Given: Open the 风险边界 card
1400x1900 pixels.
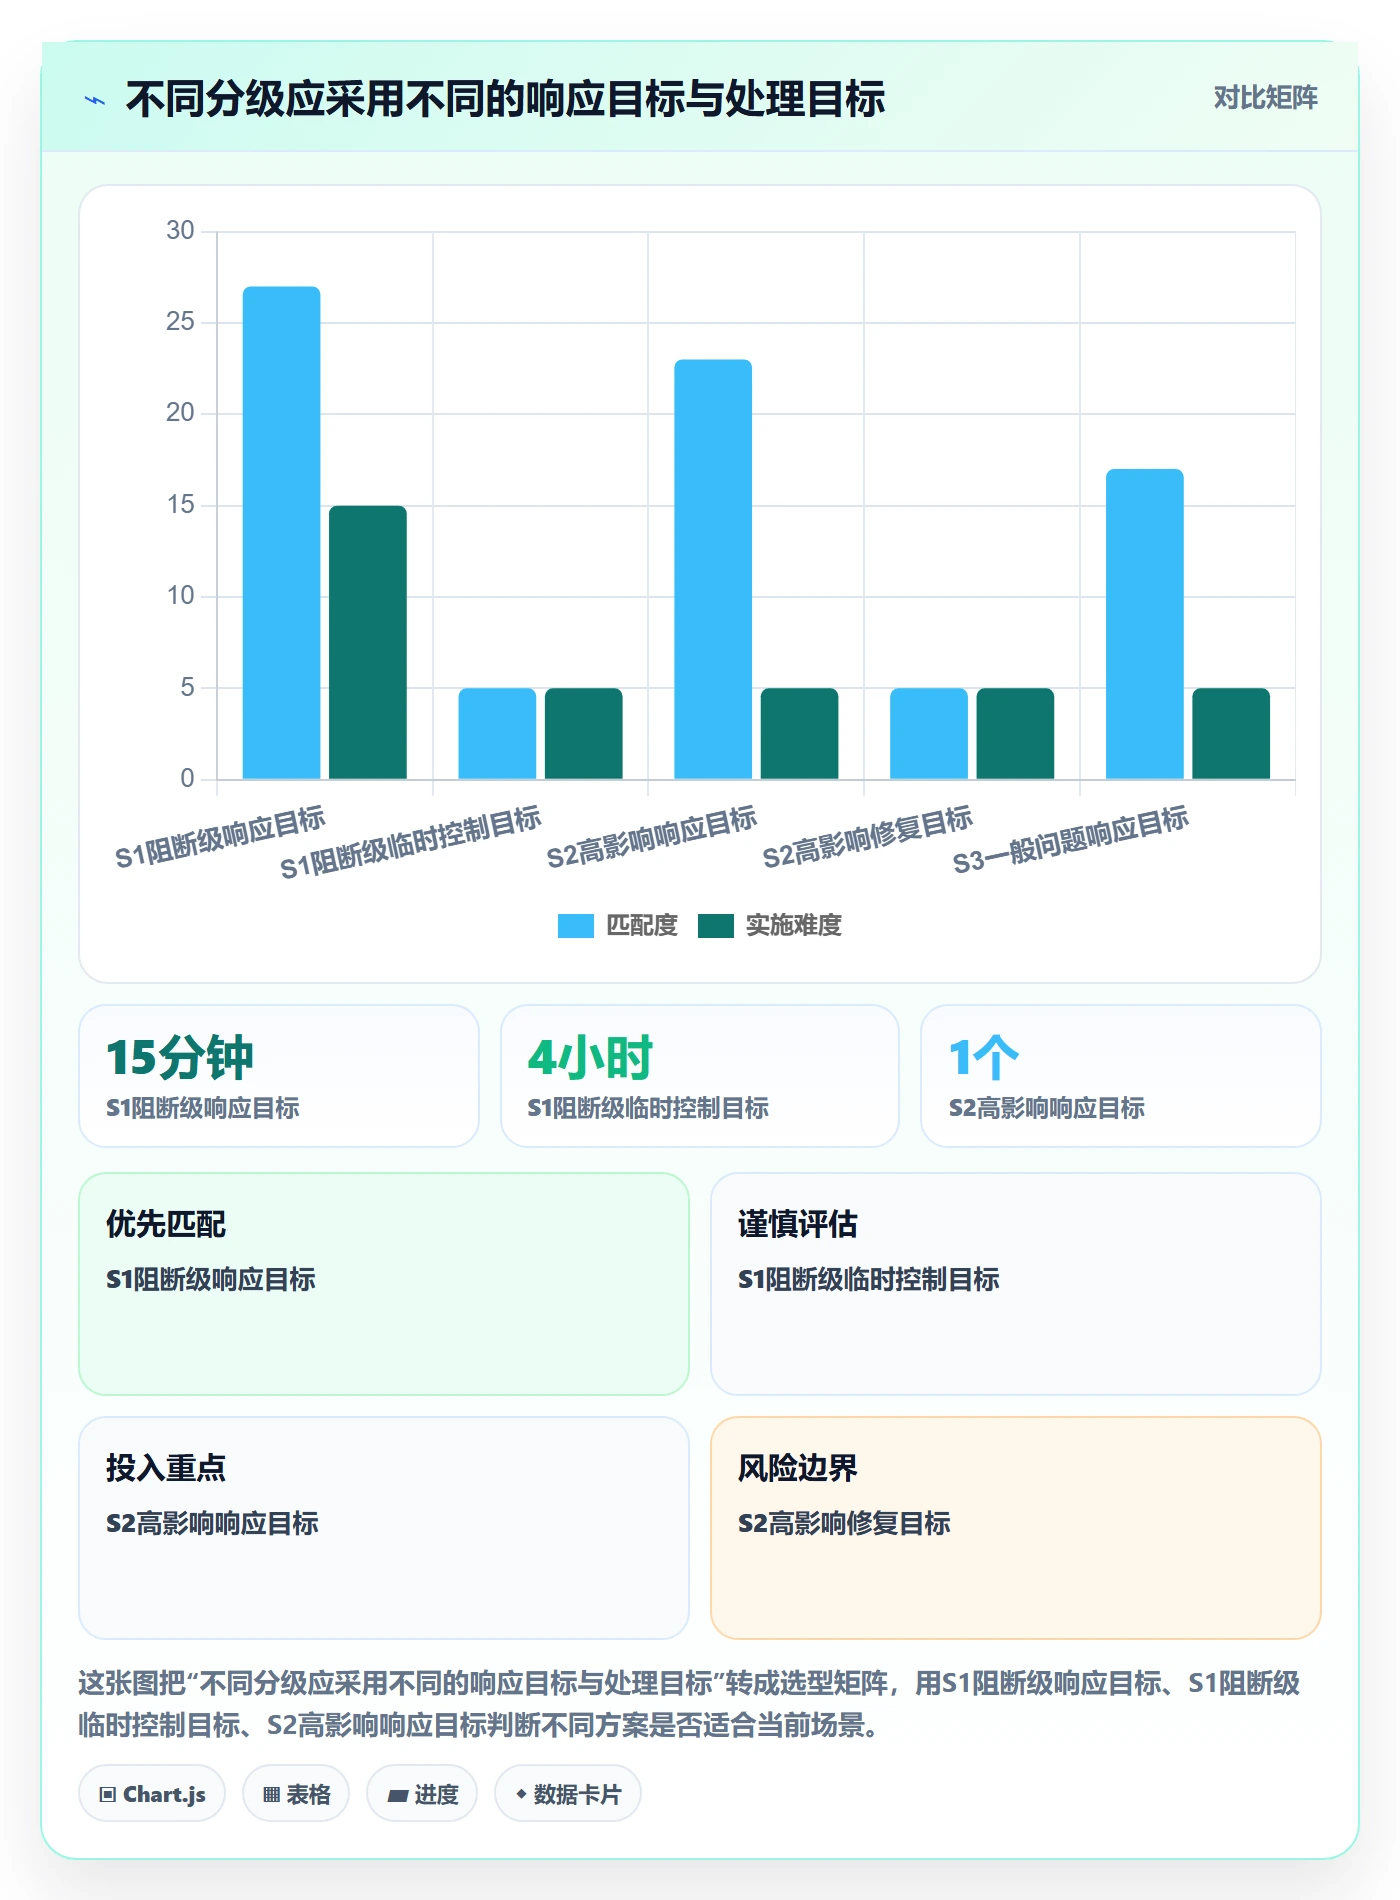Looking at the screenshot, I should coord(1016,1528).
